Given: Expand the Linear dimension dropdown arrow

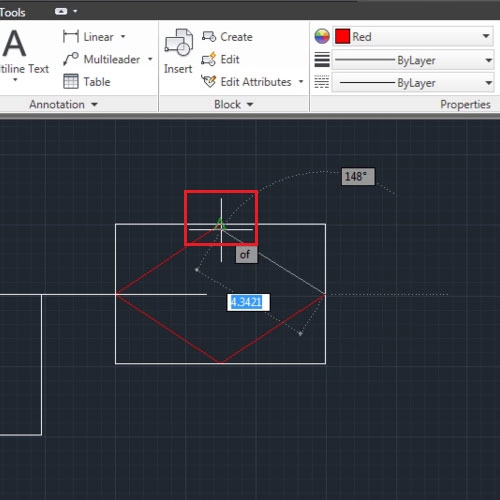Looking at the screenshot, I should [x=123, y=36].
